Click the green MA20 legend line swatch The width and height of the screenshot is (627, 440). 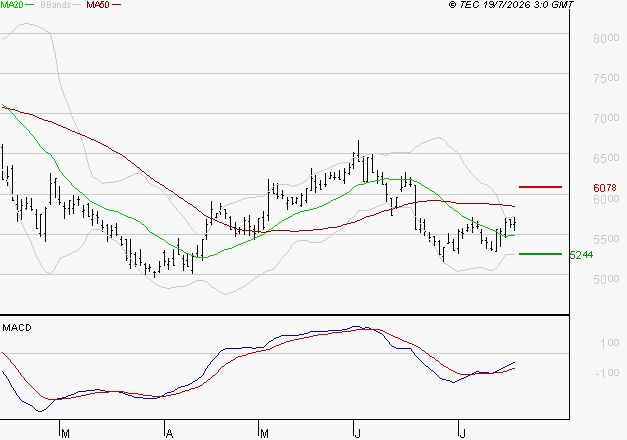click(30, 5)
